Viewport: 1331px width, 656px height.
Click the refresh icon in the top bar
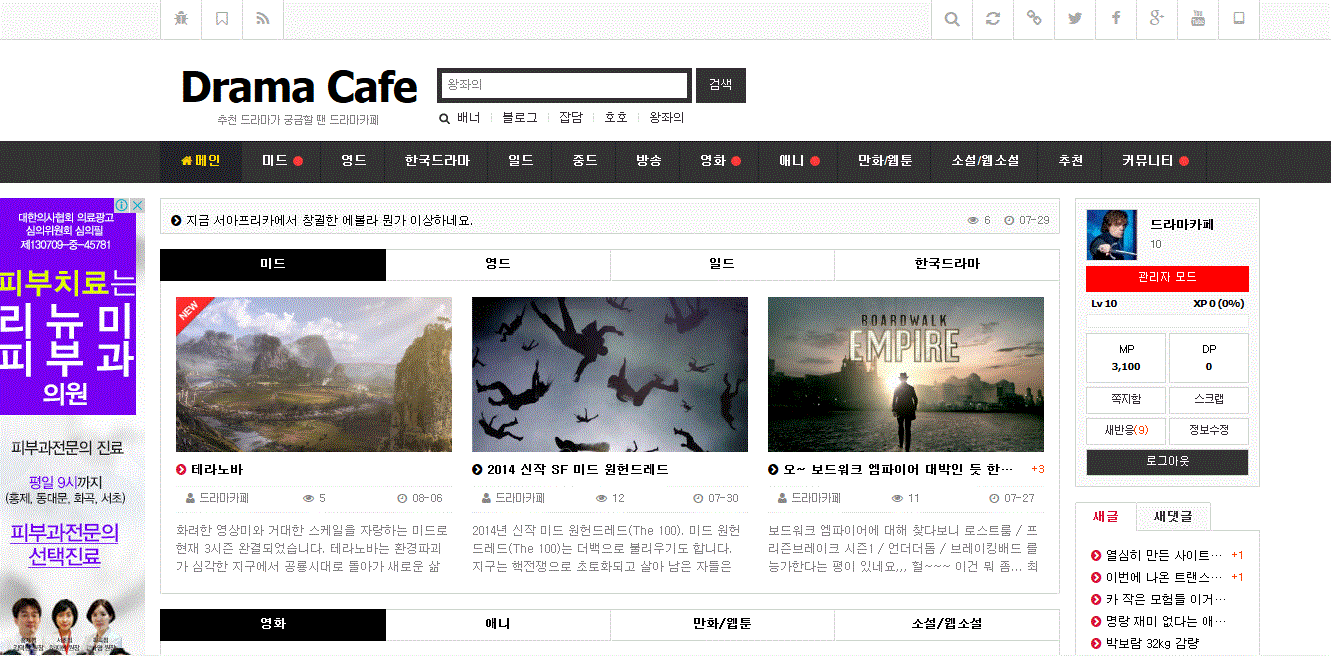pyautogui.click(x=992, y=19)
